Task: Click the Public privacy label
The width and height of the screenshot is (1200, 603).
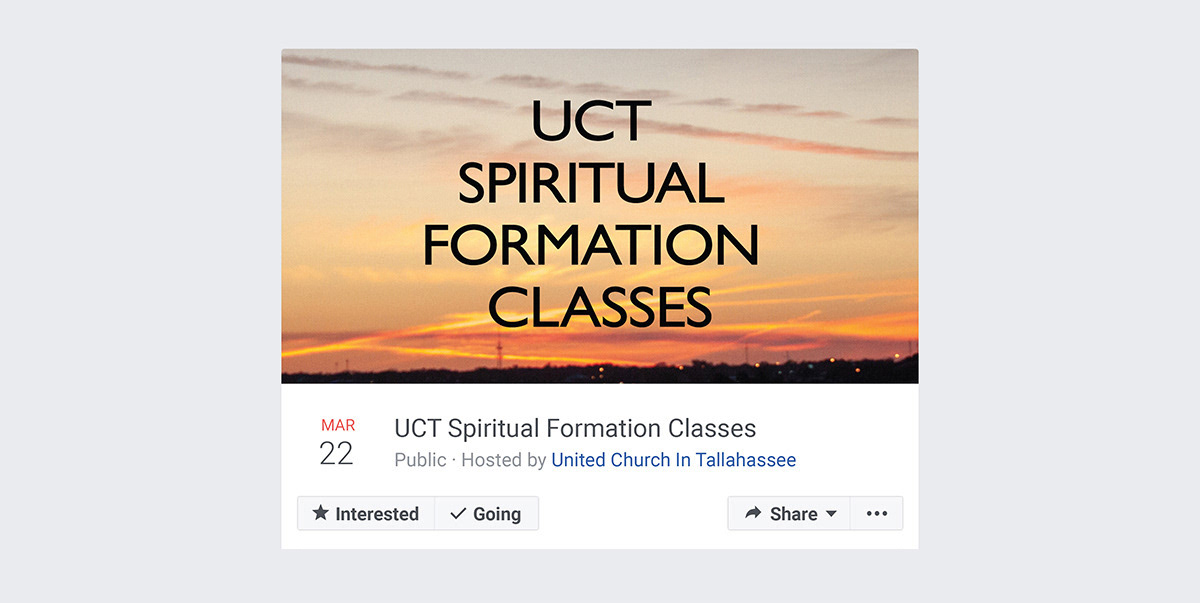Action: tap(421, 460)
